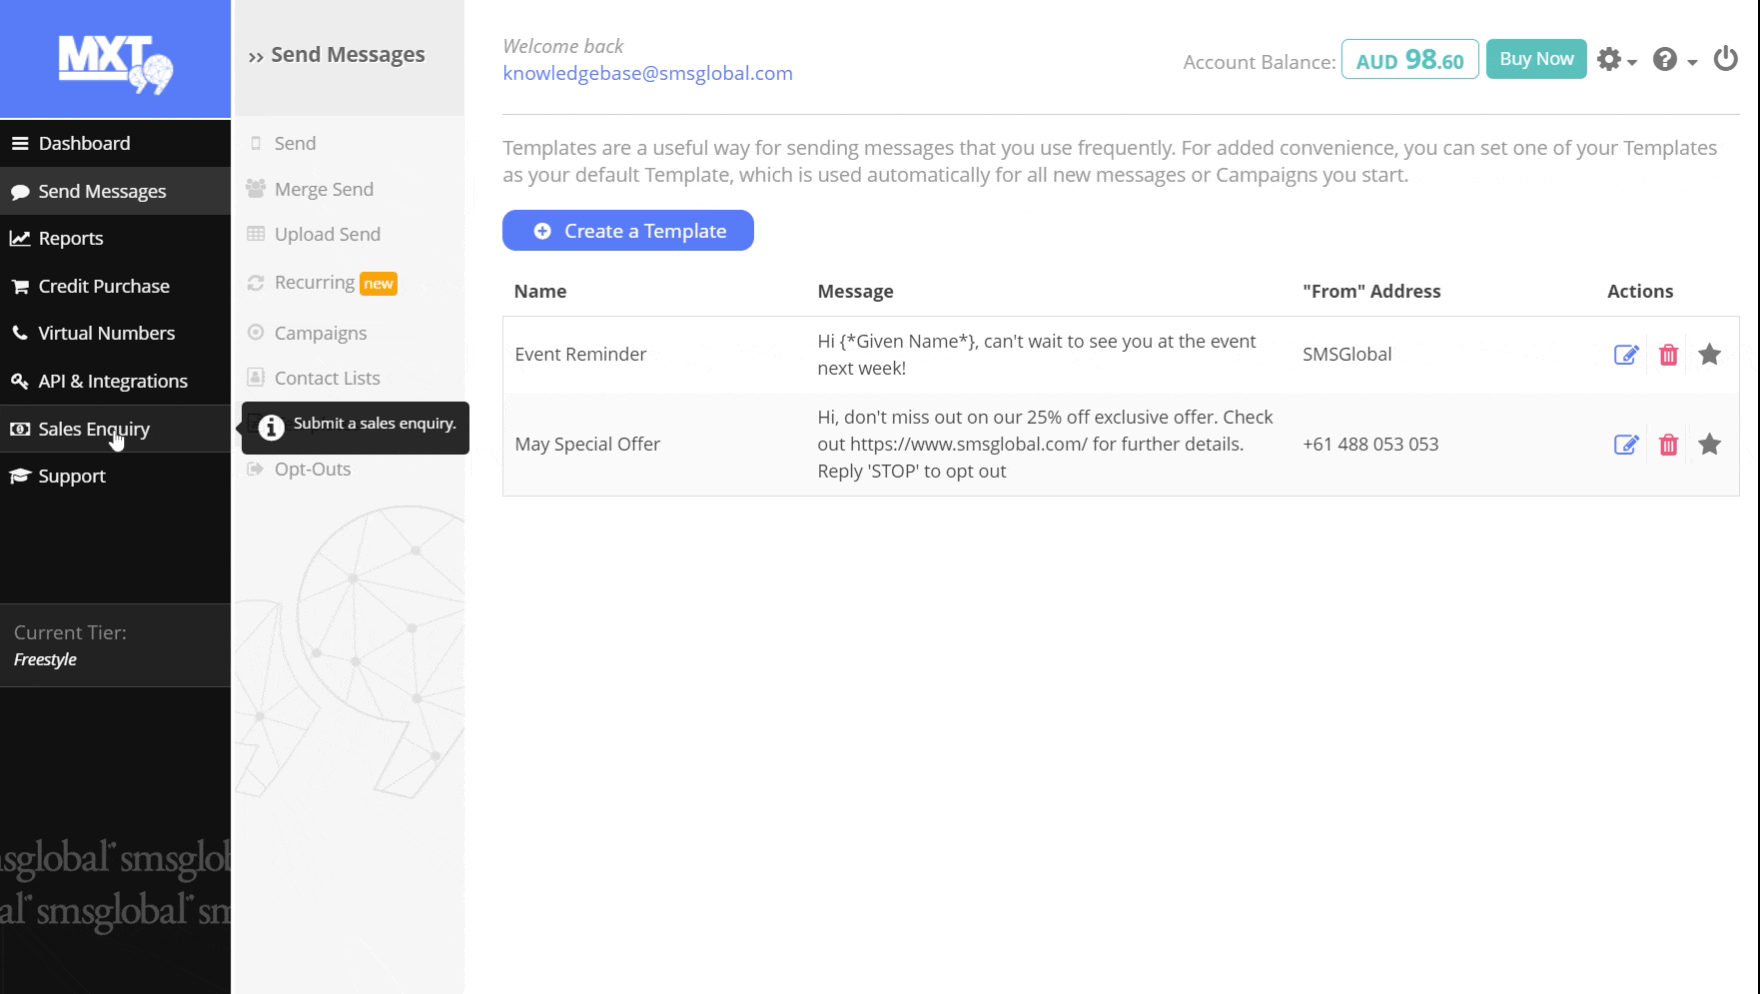
Task: Open the settings gear dropdown
Action: (x=1615, y=60)
